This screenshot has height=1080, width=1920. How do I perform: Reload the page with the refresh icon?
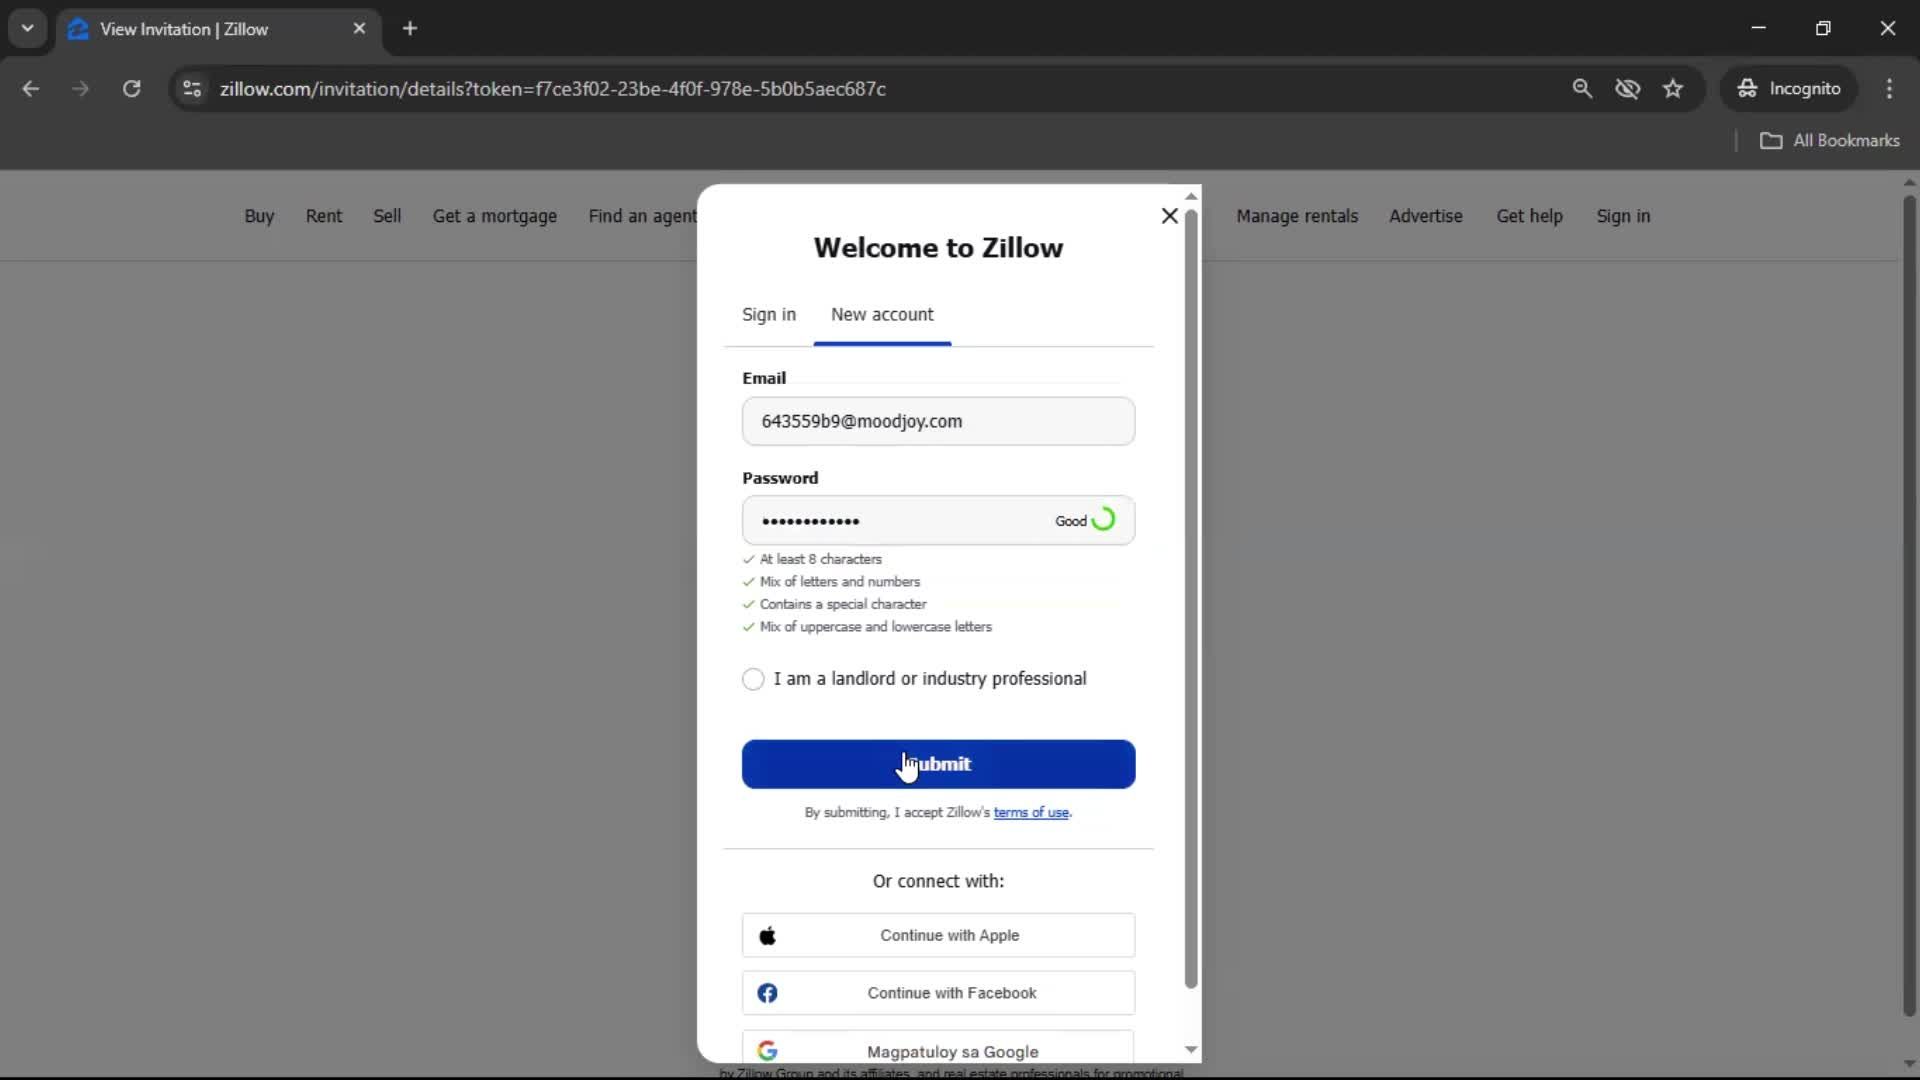pyautogui.click(x=131, y=89)
